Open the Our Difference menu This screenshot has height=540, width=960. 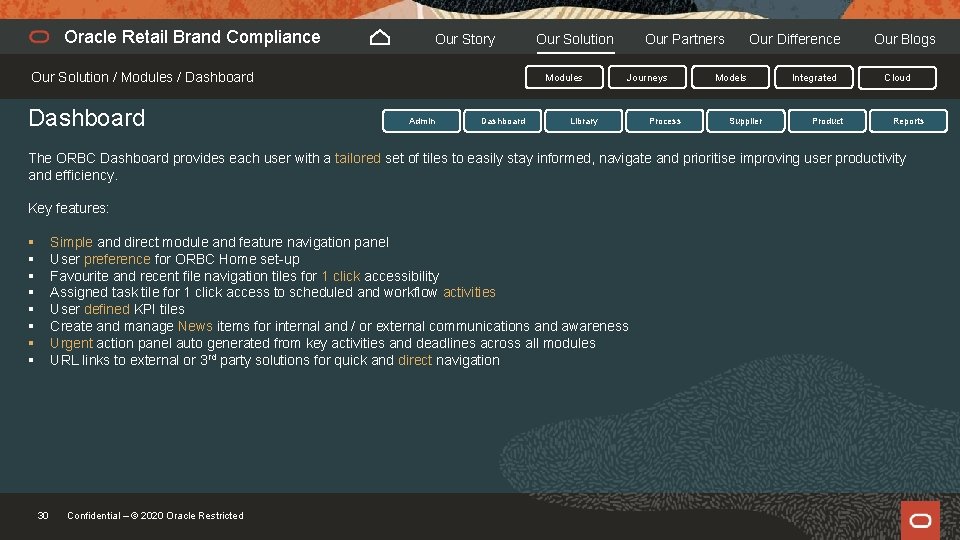click(795, 39)
